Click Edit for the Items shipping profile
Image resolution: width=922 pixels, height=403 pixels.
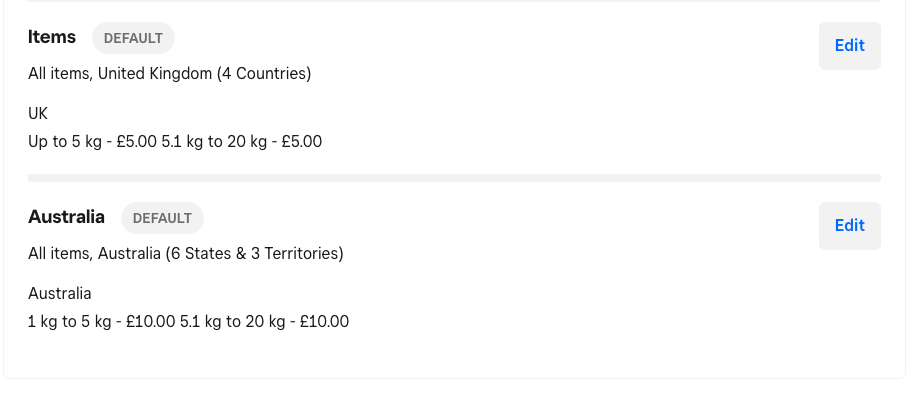coord(849,46)
